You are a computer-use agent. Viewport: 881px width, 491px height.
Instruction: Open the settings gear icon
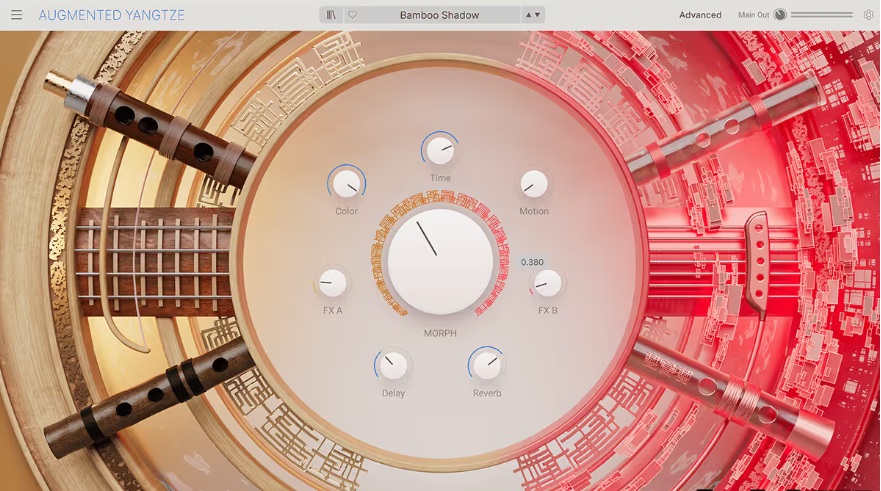tap(868, 15)
